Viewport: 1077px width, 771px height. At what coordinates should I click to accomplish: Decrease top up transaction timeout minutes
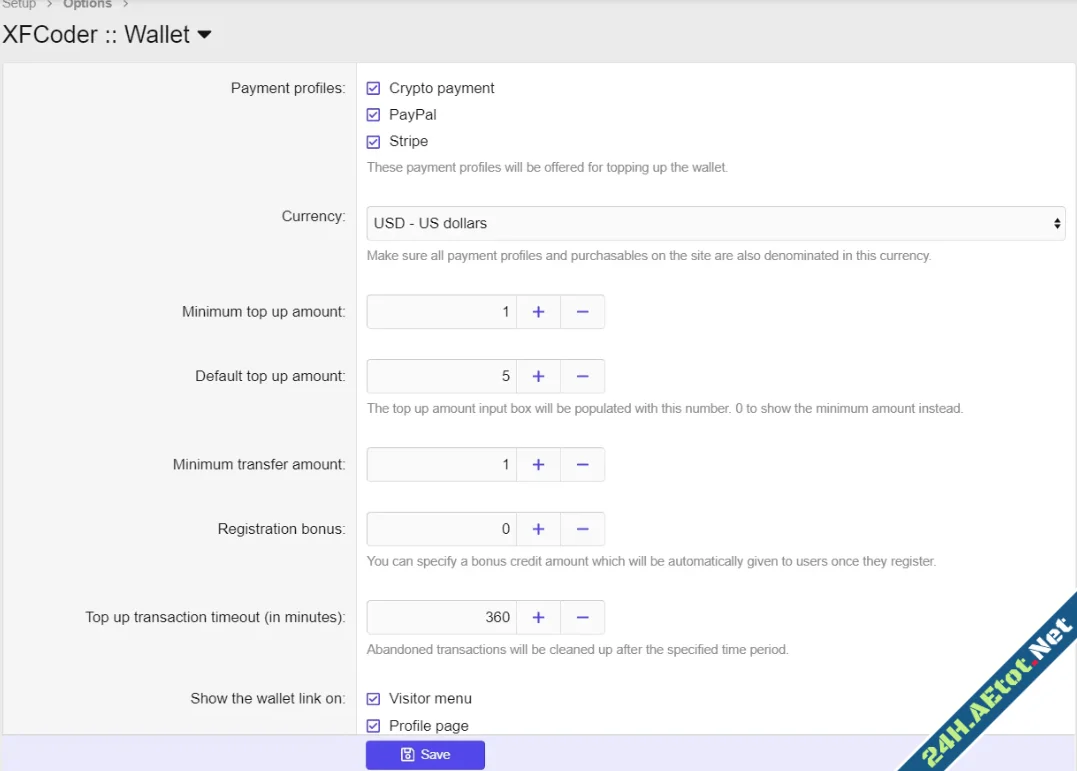click(582, 617)
